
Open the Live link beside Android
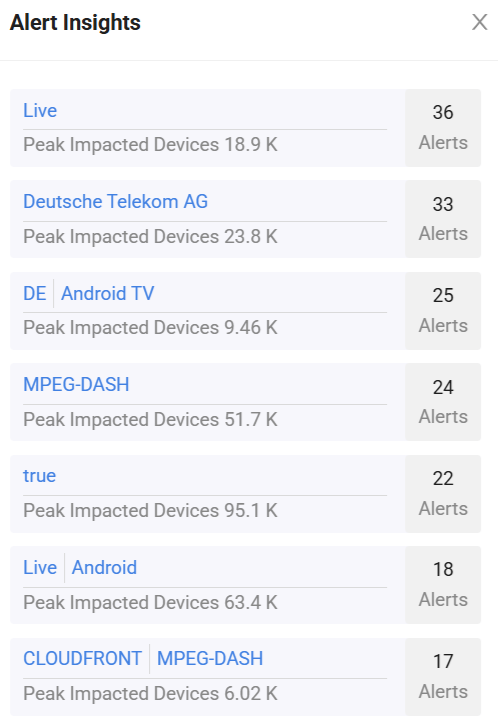pyautogui.click(x=40, y=568)
